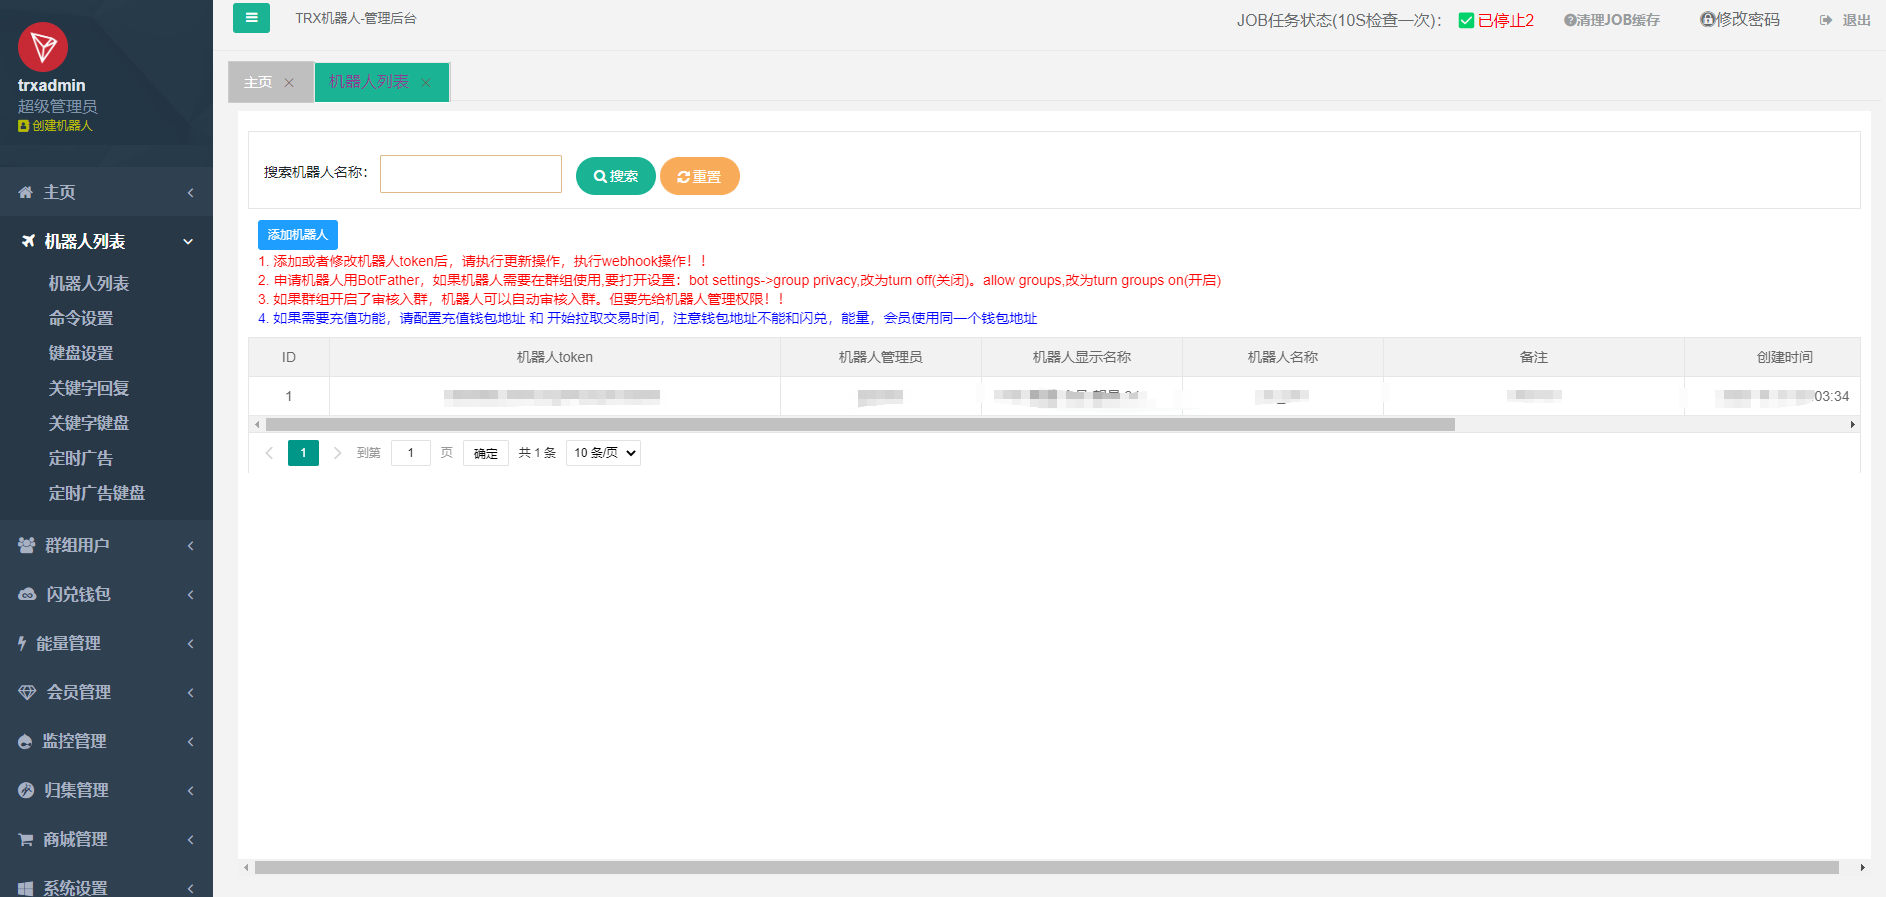Screen dimensions: 1886x897
Task: Click the yellow 创建机器人 badge icon
Action: 23,126
